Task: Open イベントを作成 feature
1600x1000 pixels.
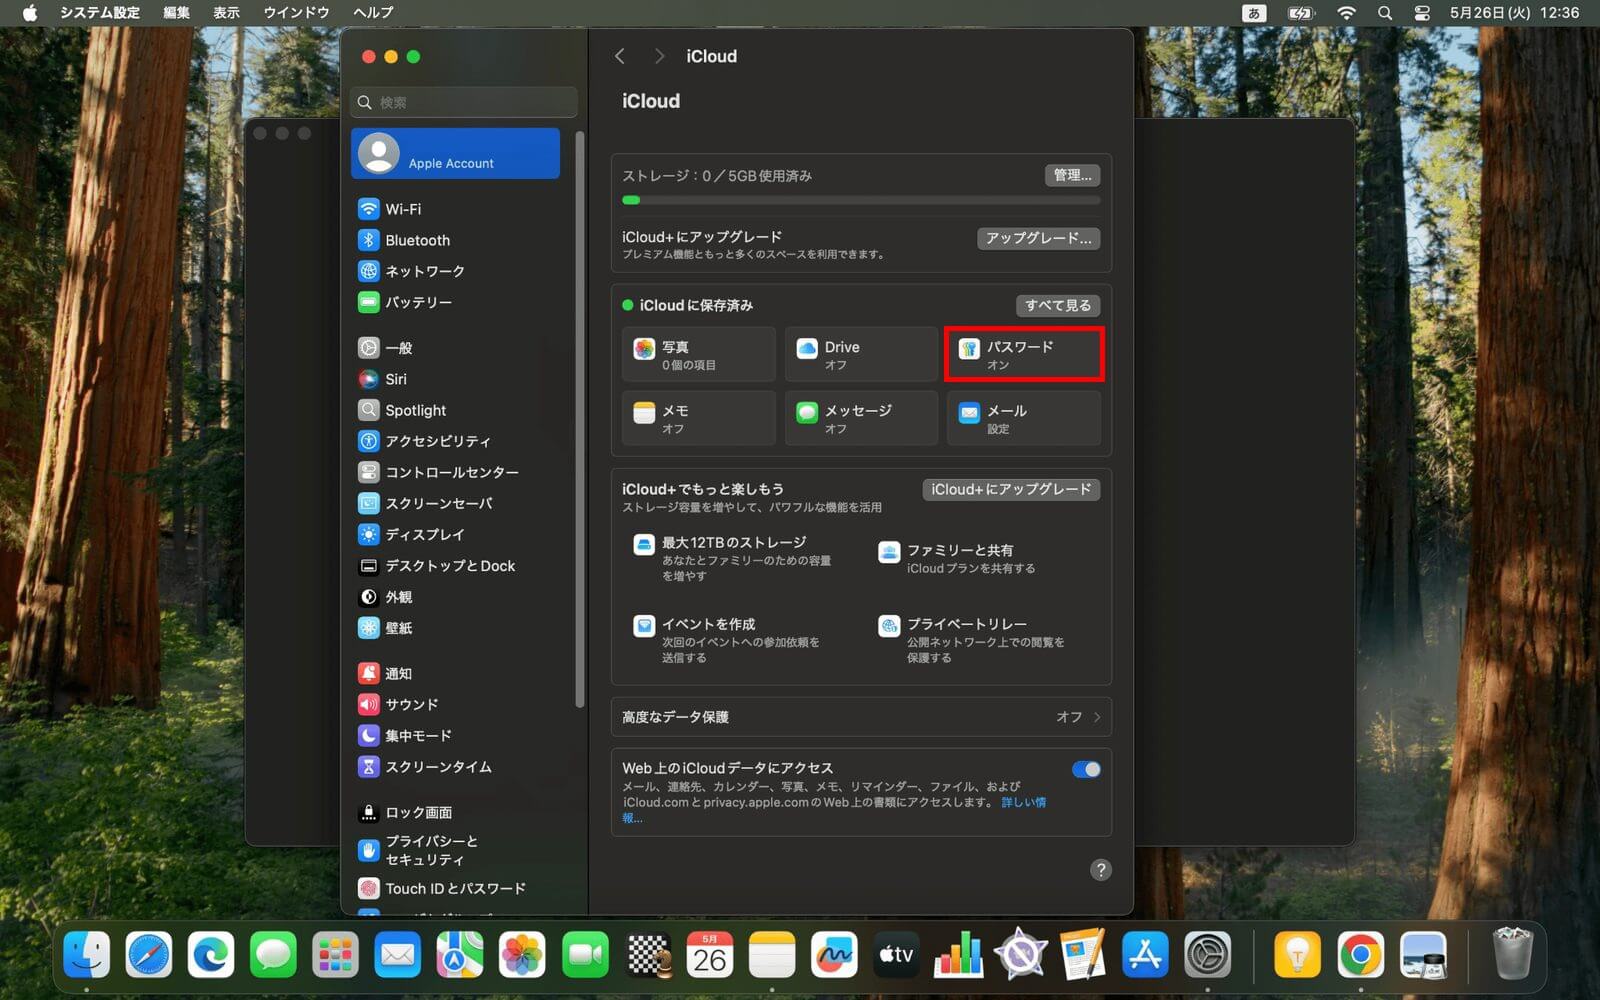Action: pyautogui.click(x=727, y=640)
